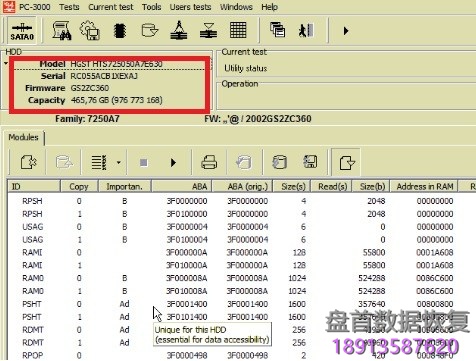The height and width of the screenshot is (361, 476).
Task: Click the gear and computer settings icon
Action: coord(90,31)
